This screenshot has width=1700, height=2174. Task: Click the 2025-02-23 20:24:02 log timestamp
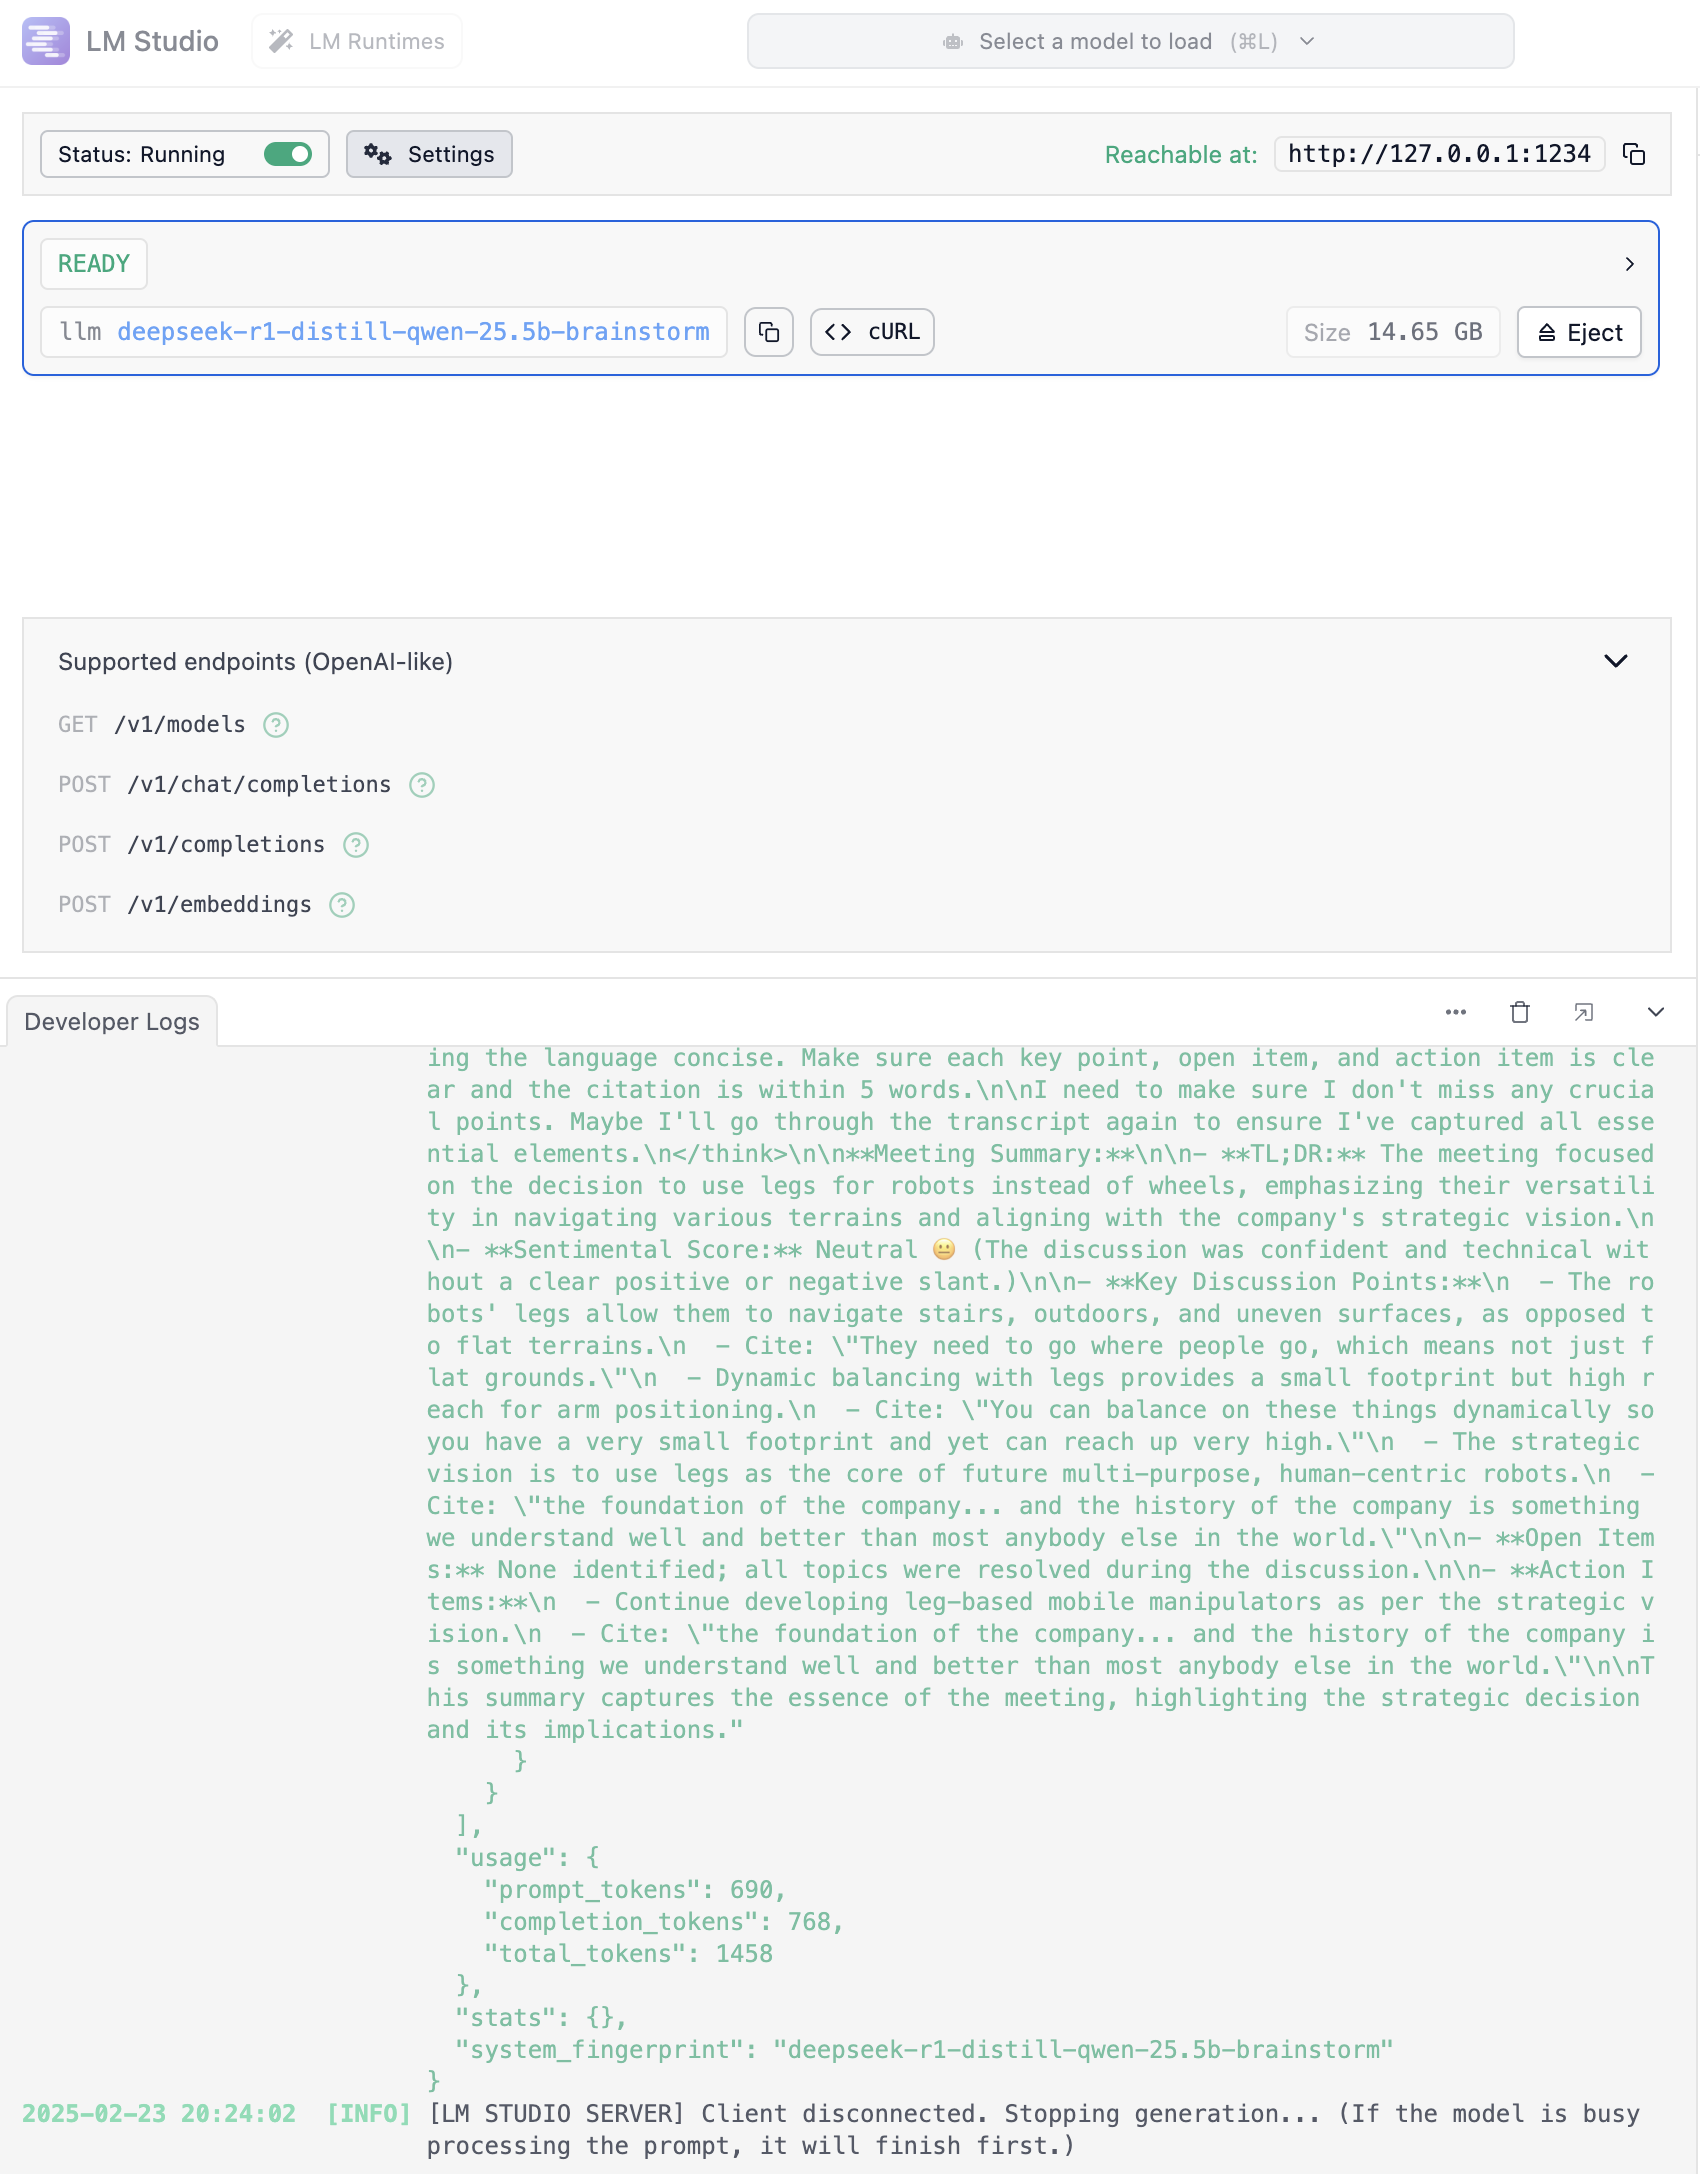[159, 2114]
